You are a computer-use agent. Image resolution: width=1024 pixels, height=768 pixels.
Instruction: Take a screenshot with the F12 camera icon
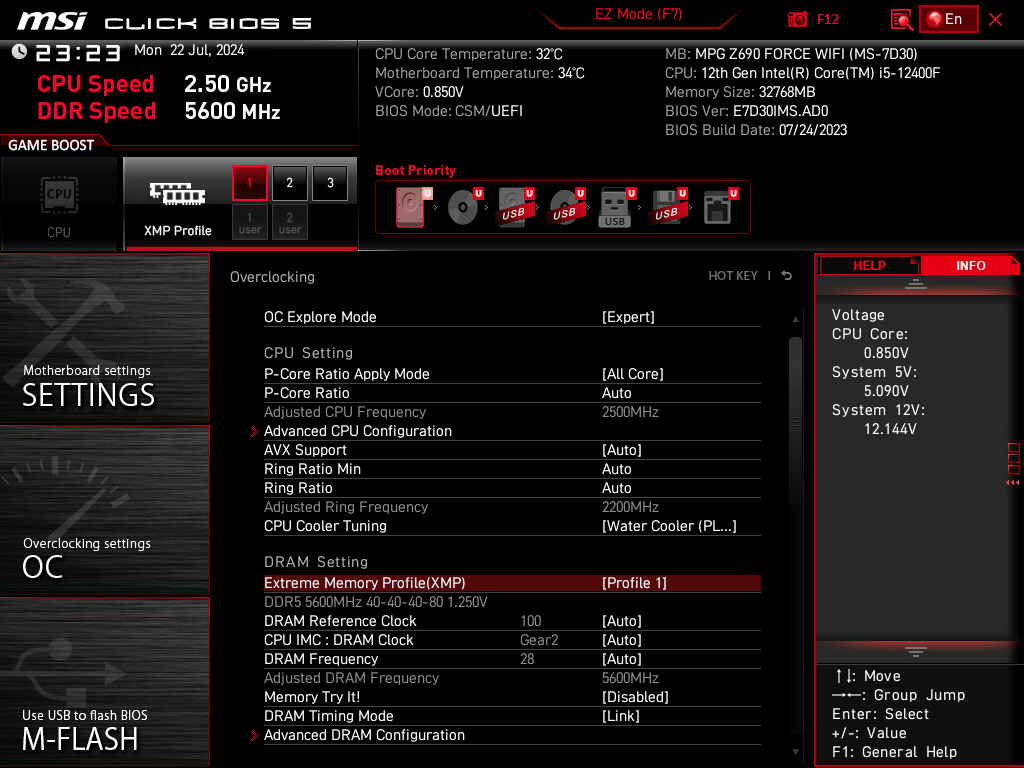pos(797,19)
